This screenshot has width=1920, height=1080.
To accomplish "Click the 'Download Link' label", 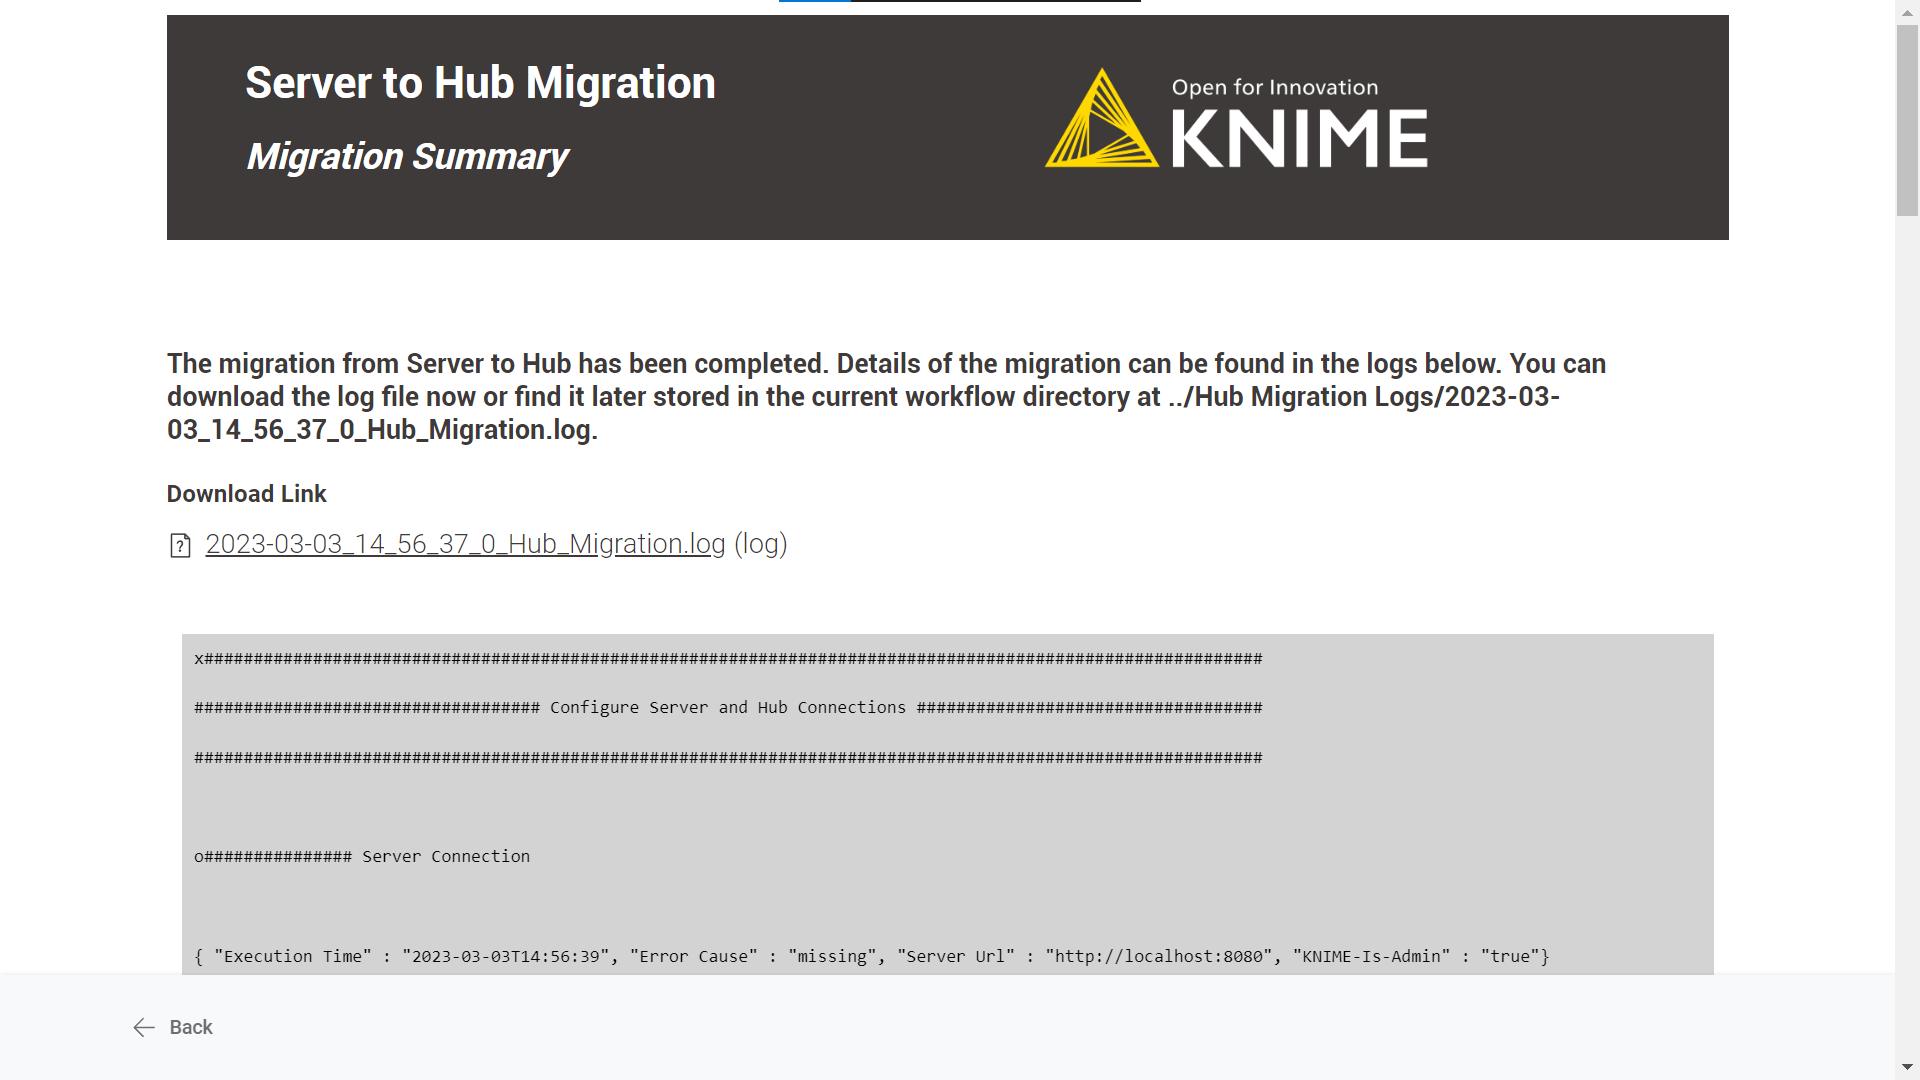I will (x=246, y=494).
